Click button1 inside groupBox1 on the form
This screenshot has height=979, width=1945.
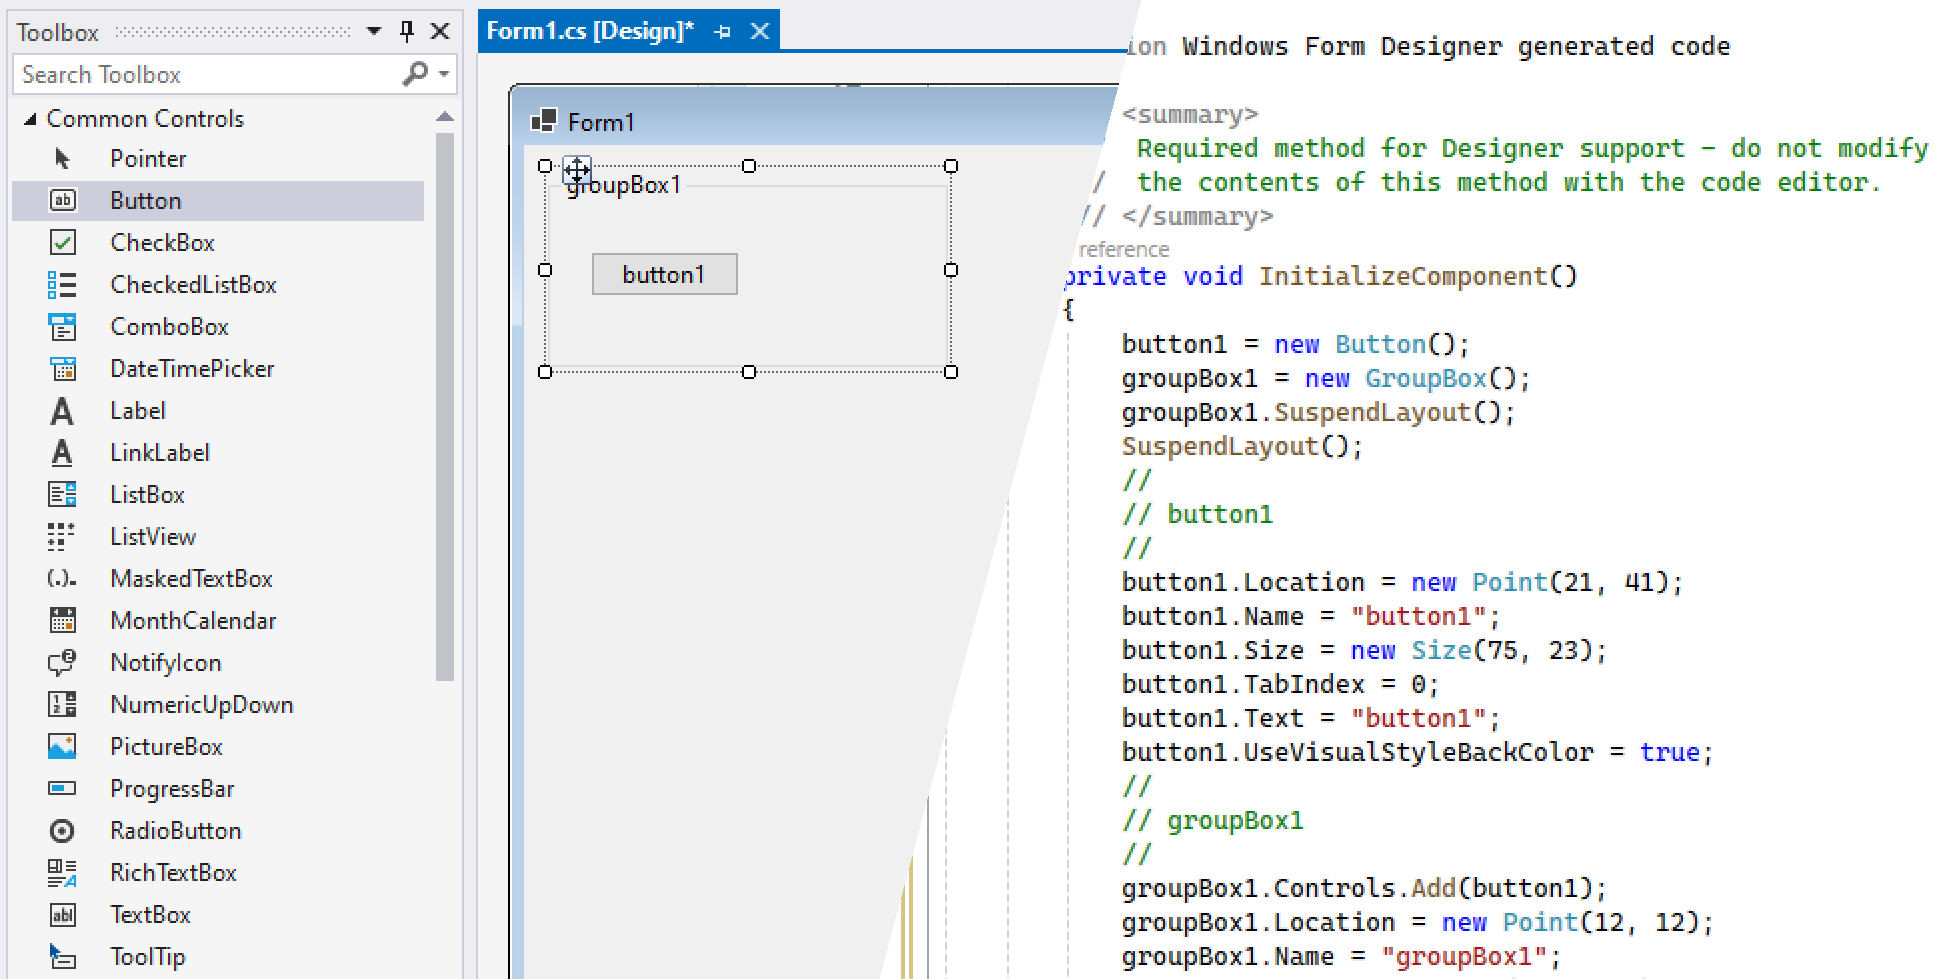coord(664,273)
